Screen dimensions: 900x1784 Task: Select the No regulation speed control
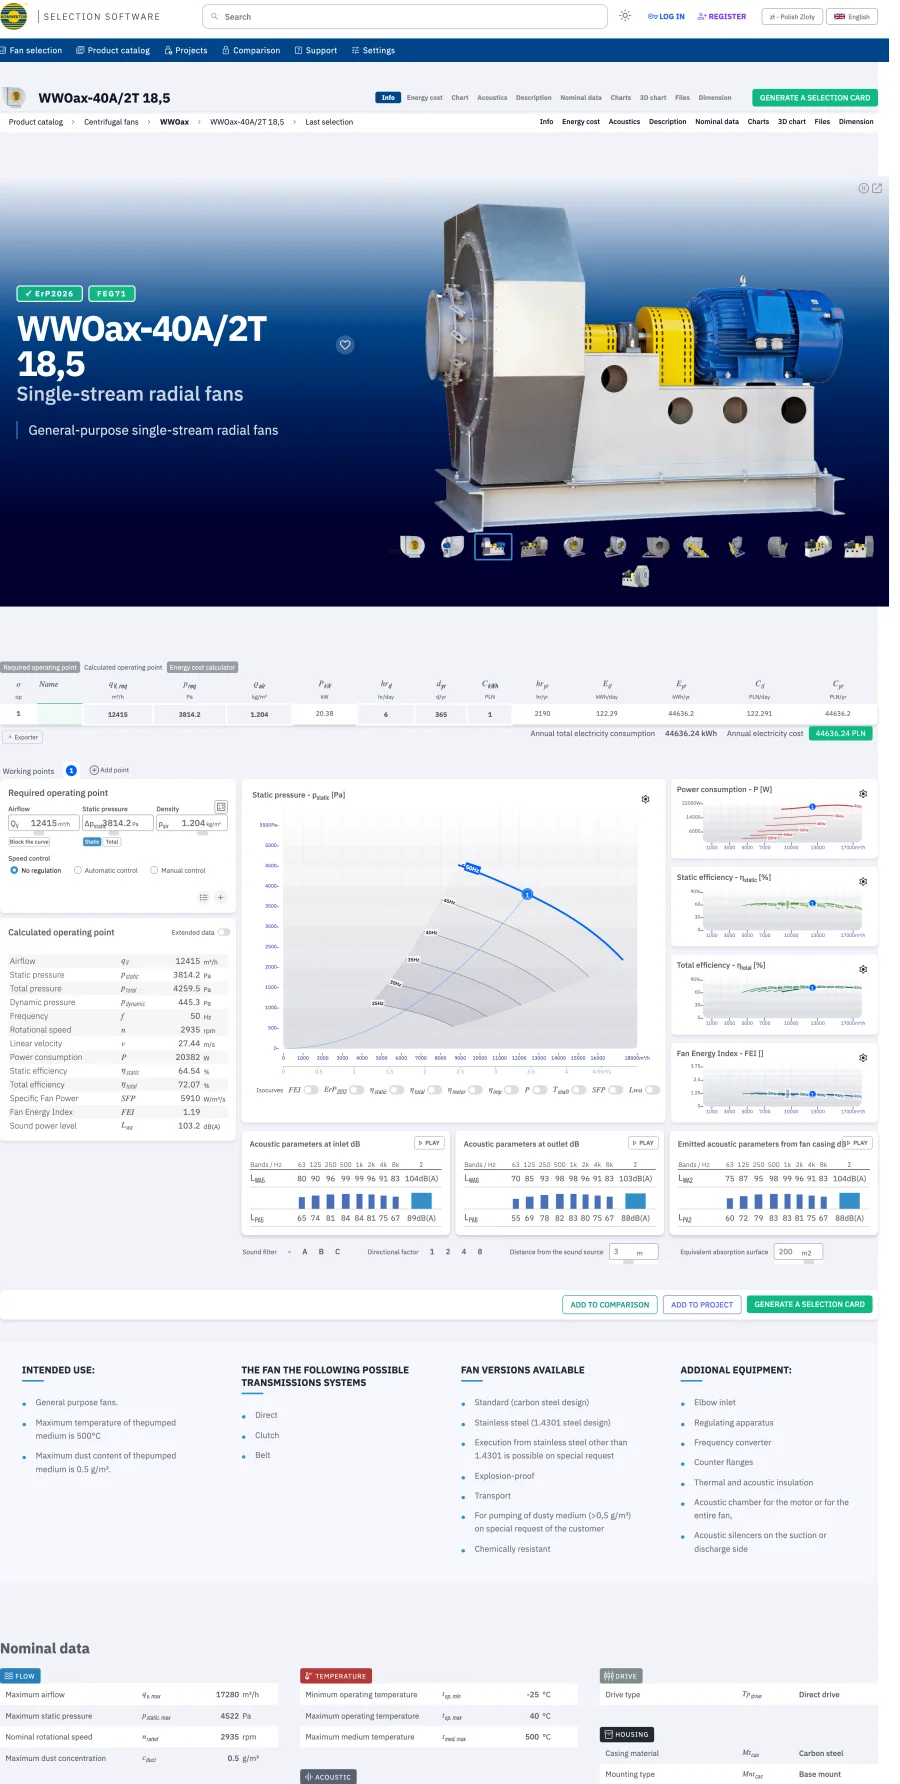(14, 870)
